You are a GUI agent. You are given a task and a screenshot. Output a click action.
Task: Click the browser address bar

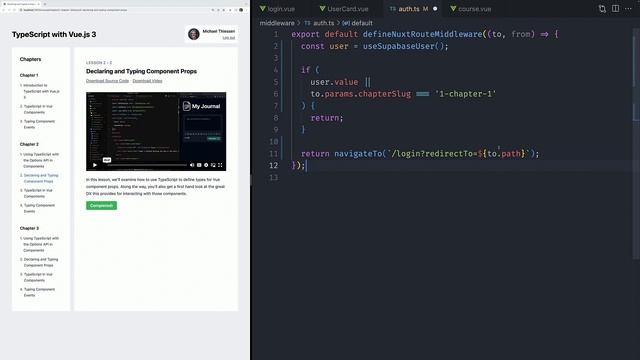[x=114, y=10]
